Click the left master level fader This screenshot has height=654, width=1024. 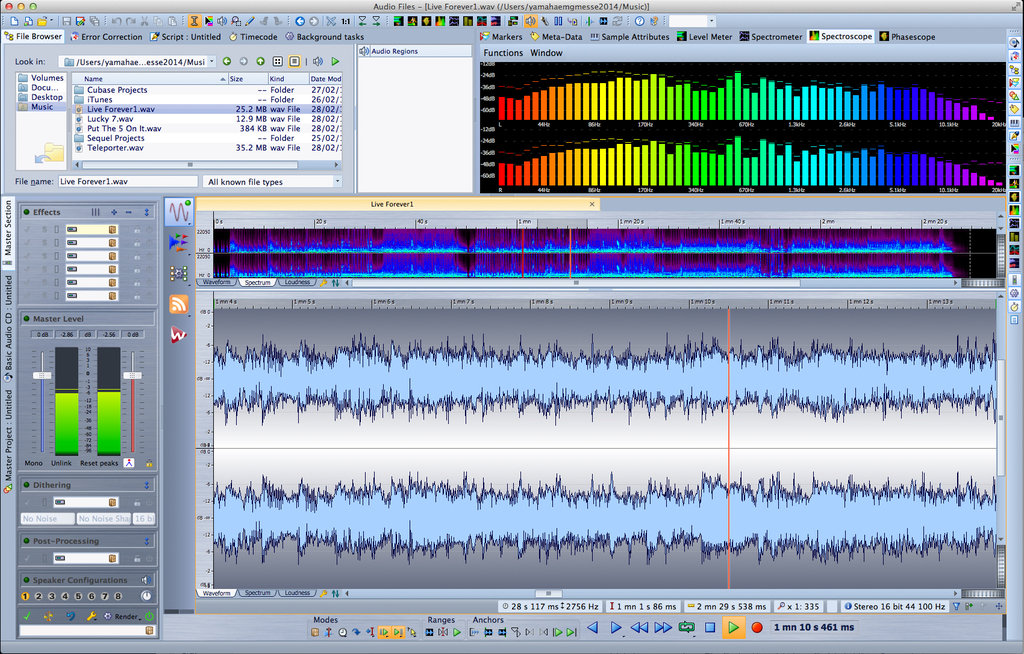[42, 375]
